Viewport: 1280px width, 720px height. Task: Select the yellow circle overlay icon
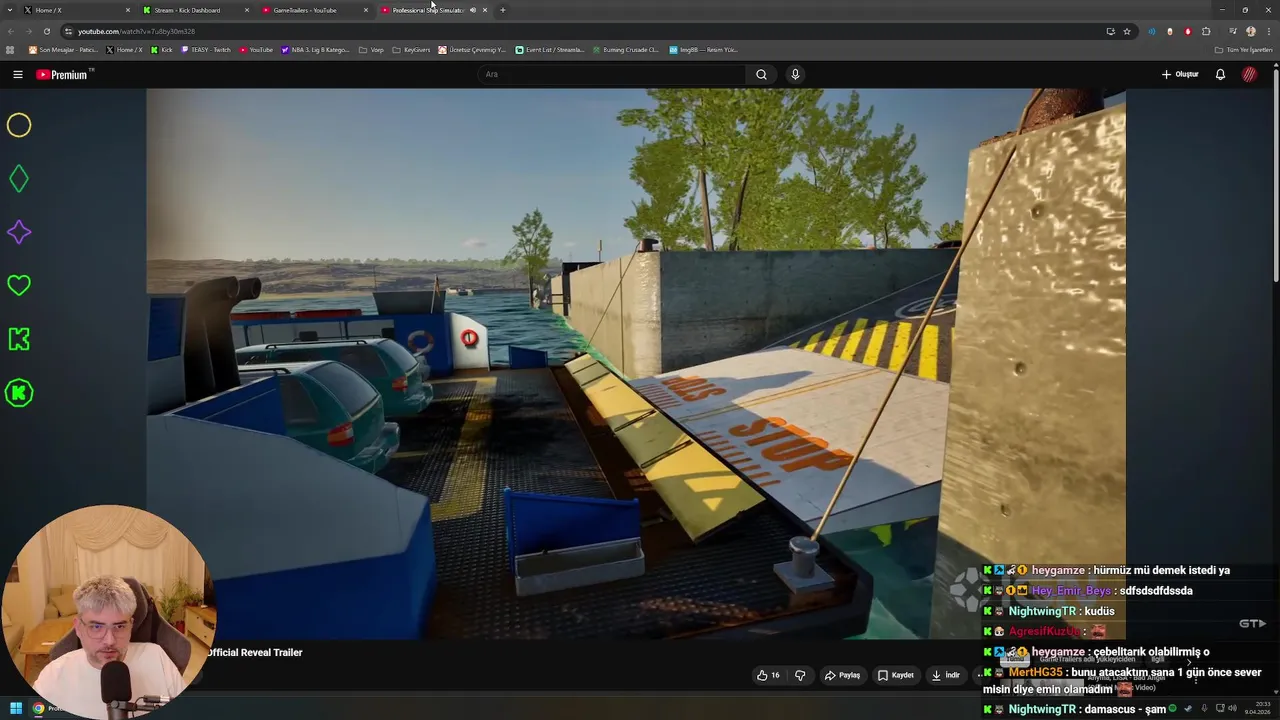tap(19, 125)
